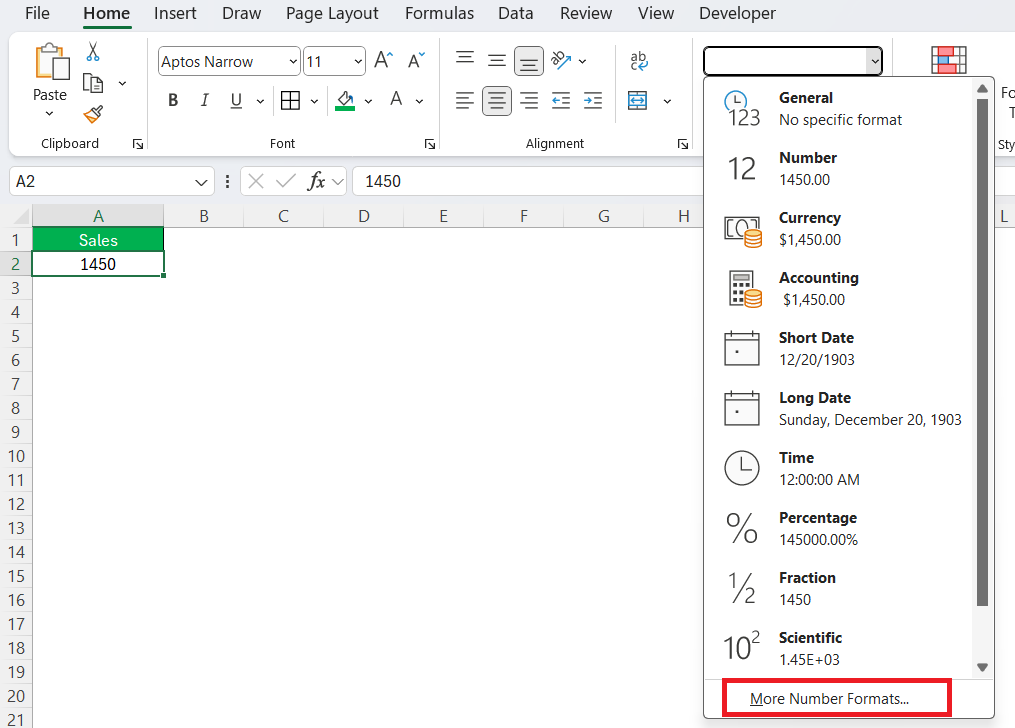Screen dimensions: 1015x728
Task: Open the font size 11 dropdown
Action: [x=358, y=61]
